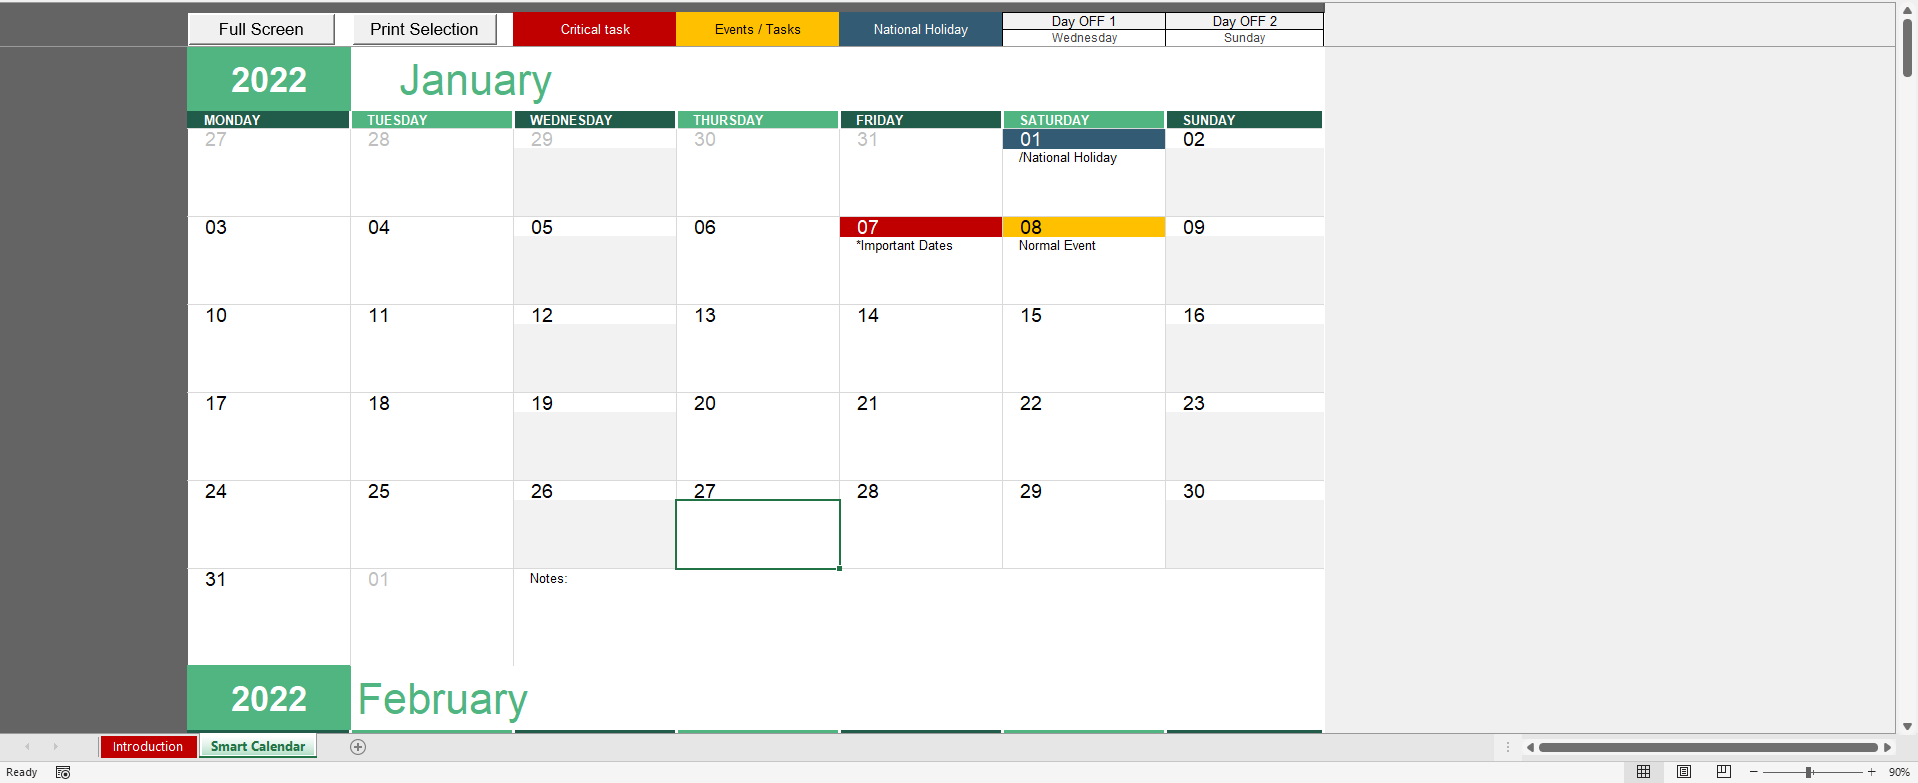The width and height of the screenshot is (1918, 783).
Task: Add a new sheet with the plus icon
Action: tap(358, 747)
